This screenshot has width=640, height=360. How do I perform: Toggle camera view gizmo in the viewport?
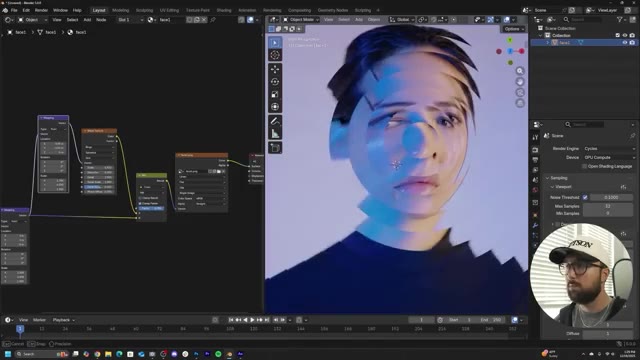point(520,92)
